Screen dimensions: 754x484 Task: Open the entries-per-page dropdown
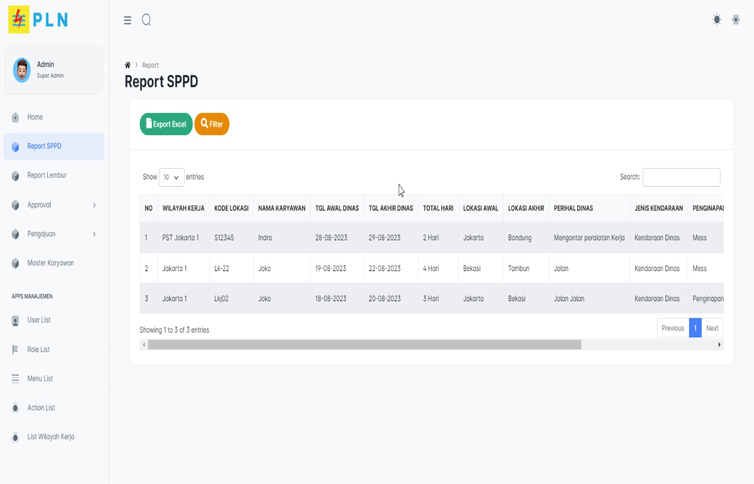click(171, 177)
